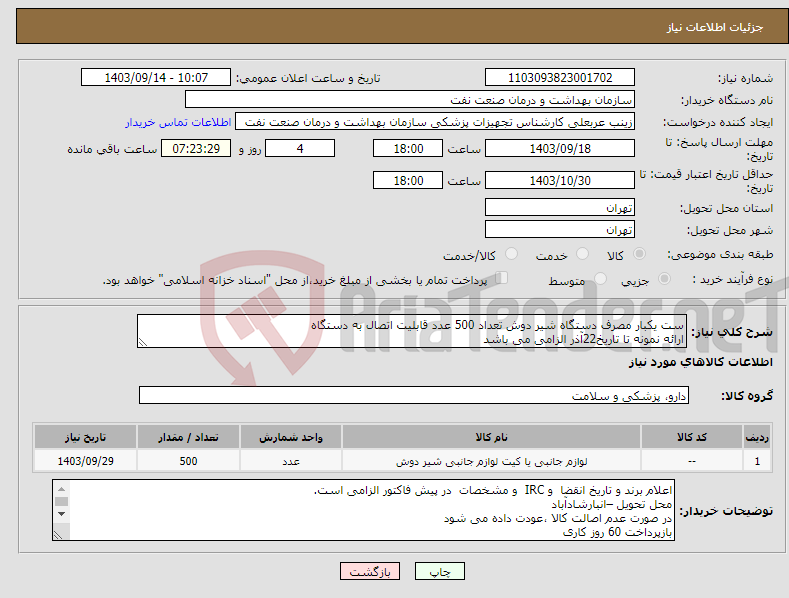Click the buyer notes text area
Image resolution: width=789 pixels, height=598 pixels.
[x=363, y=510]
